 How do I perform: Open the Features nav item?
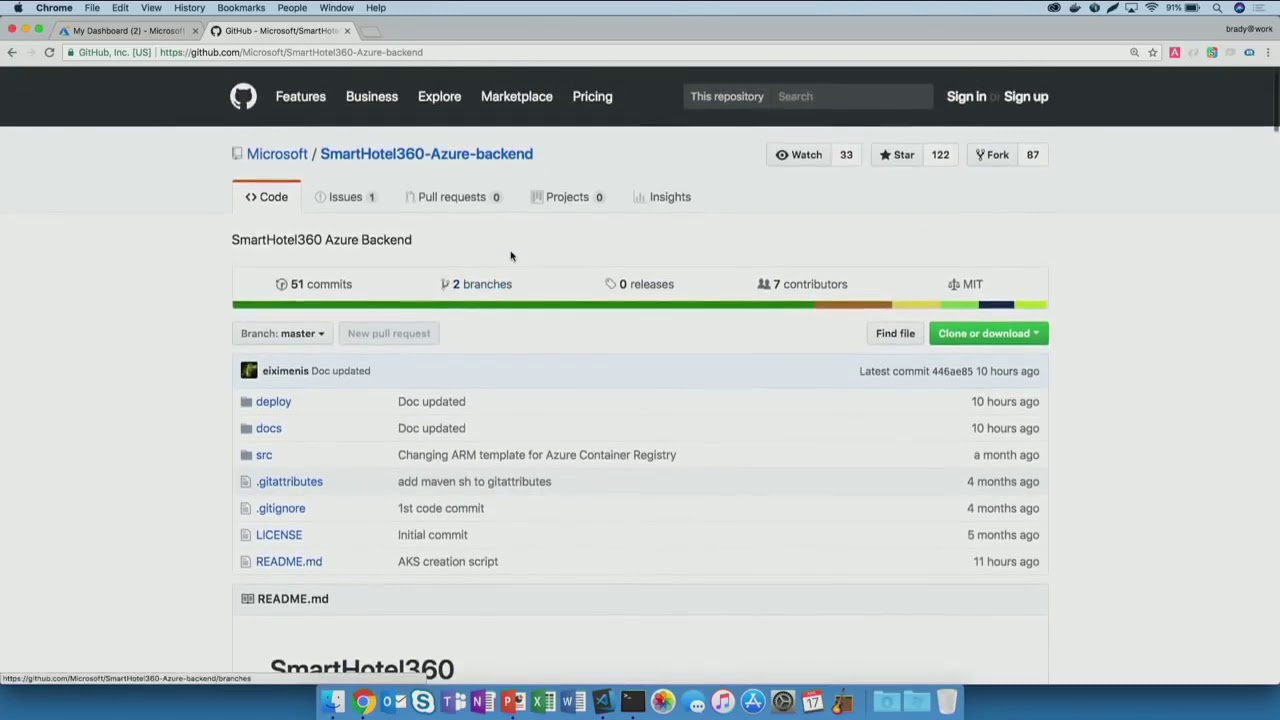pos(301,97)
